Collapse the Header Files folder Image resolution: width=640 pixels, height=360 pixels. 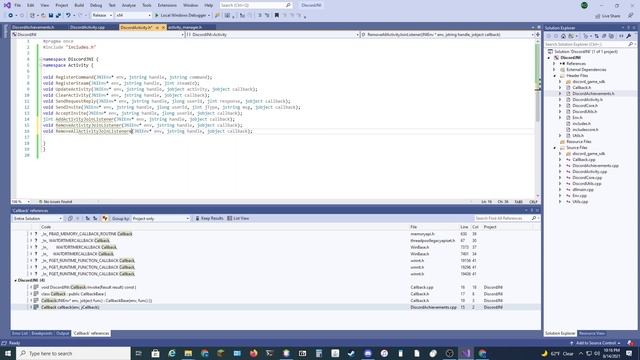pos(555,76)
